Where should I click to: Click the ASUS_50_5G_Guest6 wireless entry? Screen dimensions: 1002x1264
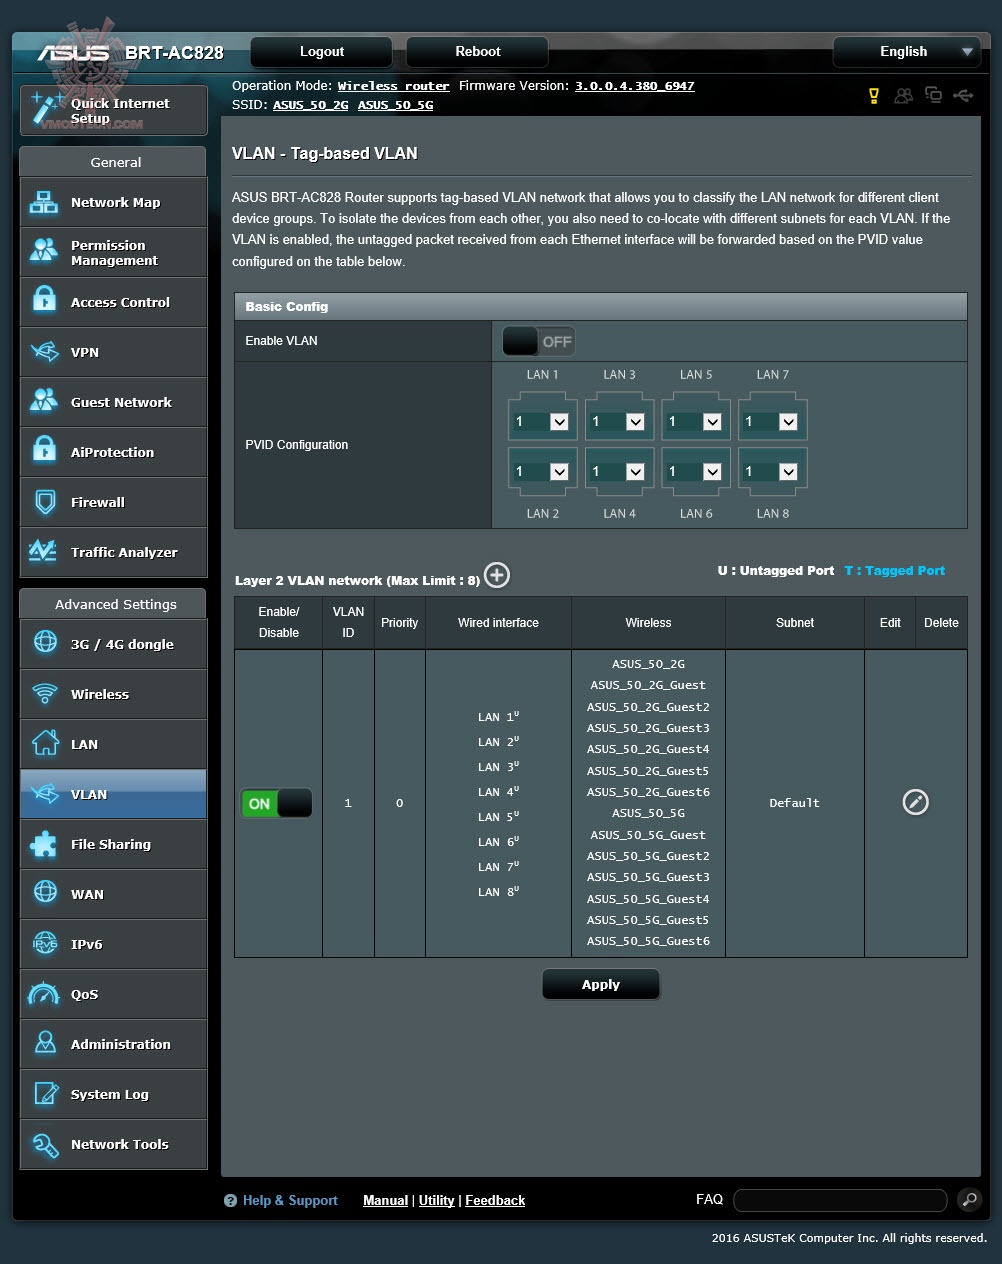648,941
